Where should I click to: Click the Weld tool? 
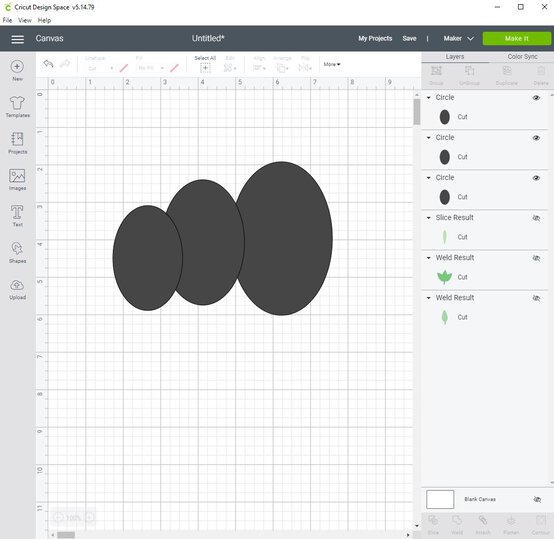pos(457,525)
